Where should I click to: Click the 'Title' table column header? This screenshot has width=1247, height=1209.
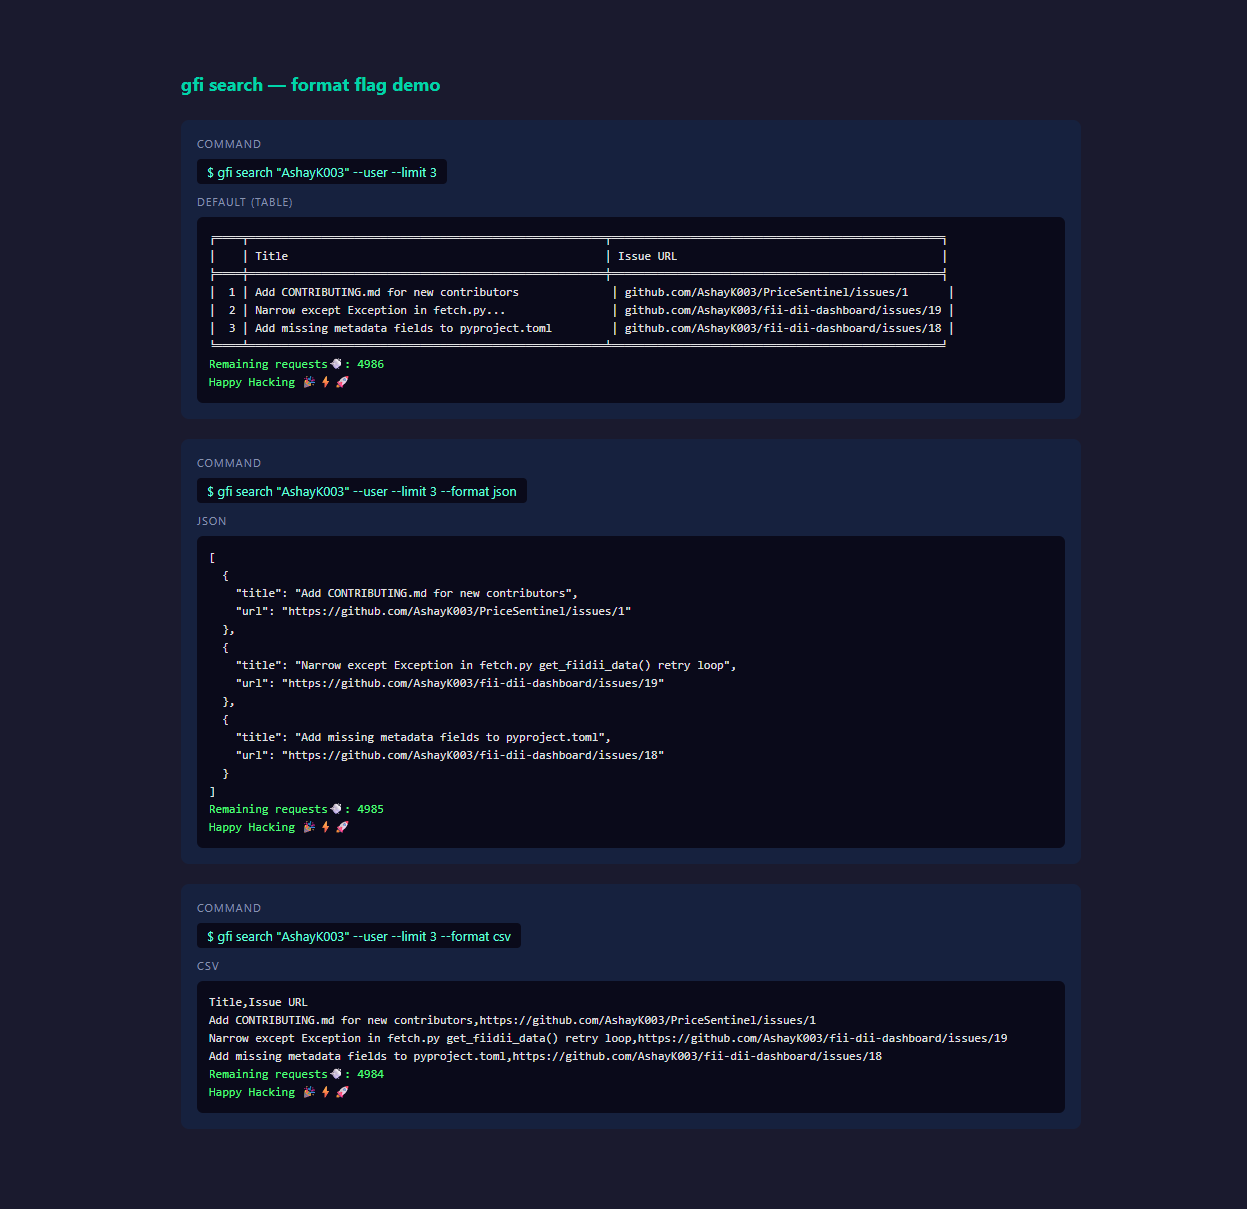click(x=271, y=256)
